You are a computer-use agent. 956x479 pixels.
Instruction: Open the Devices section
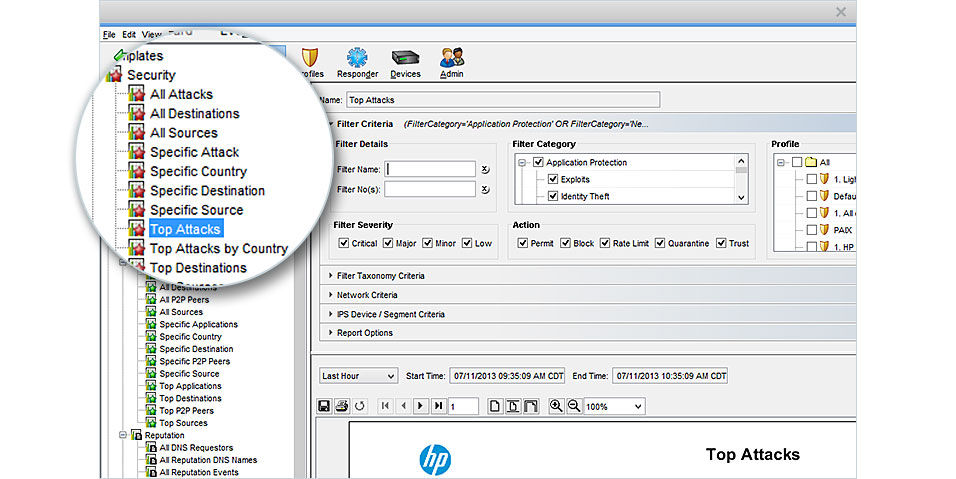pos(405,60)
